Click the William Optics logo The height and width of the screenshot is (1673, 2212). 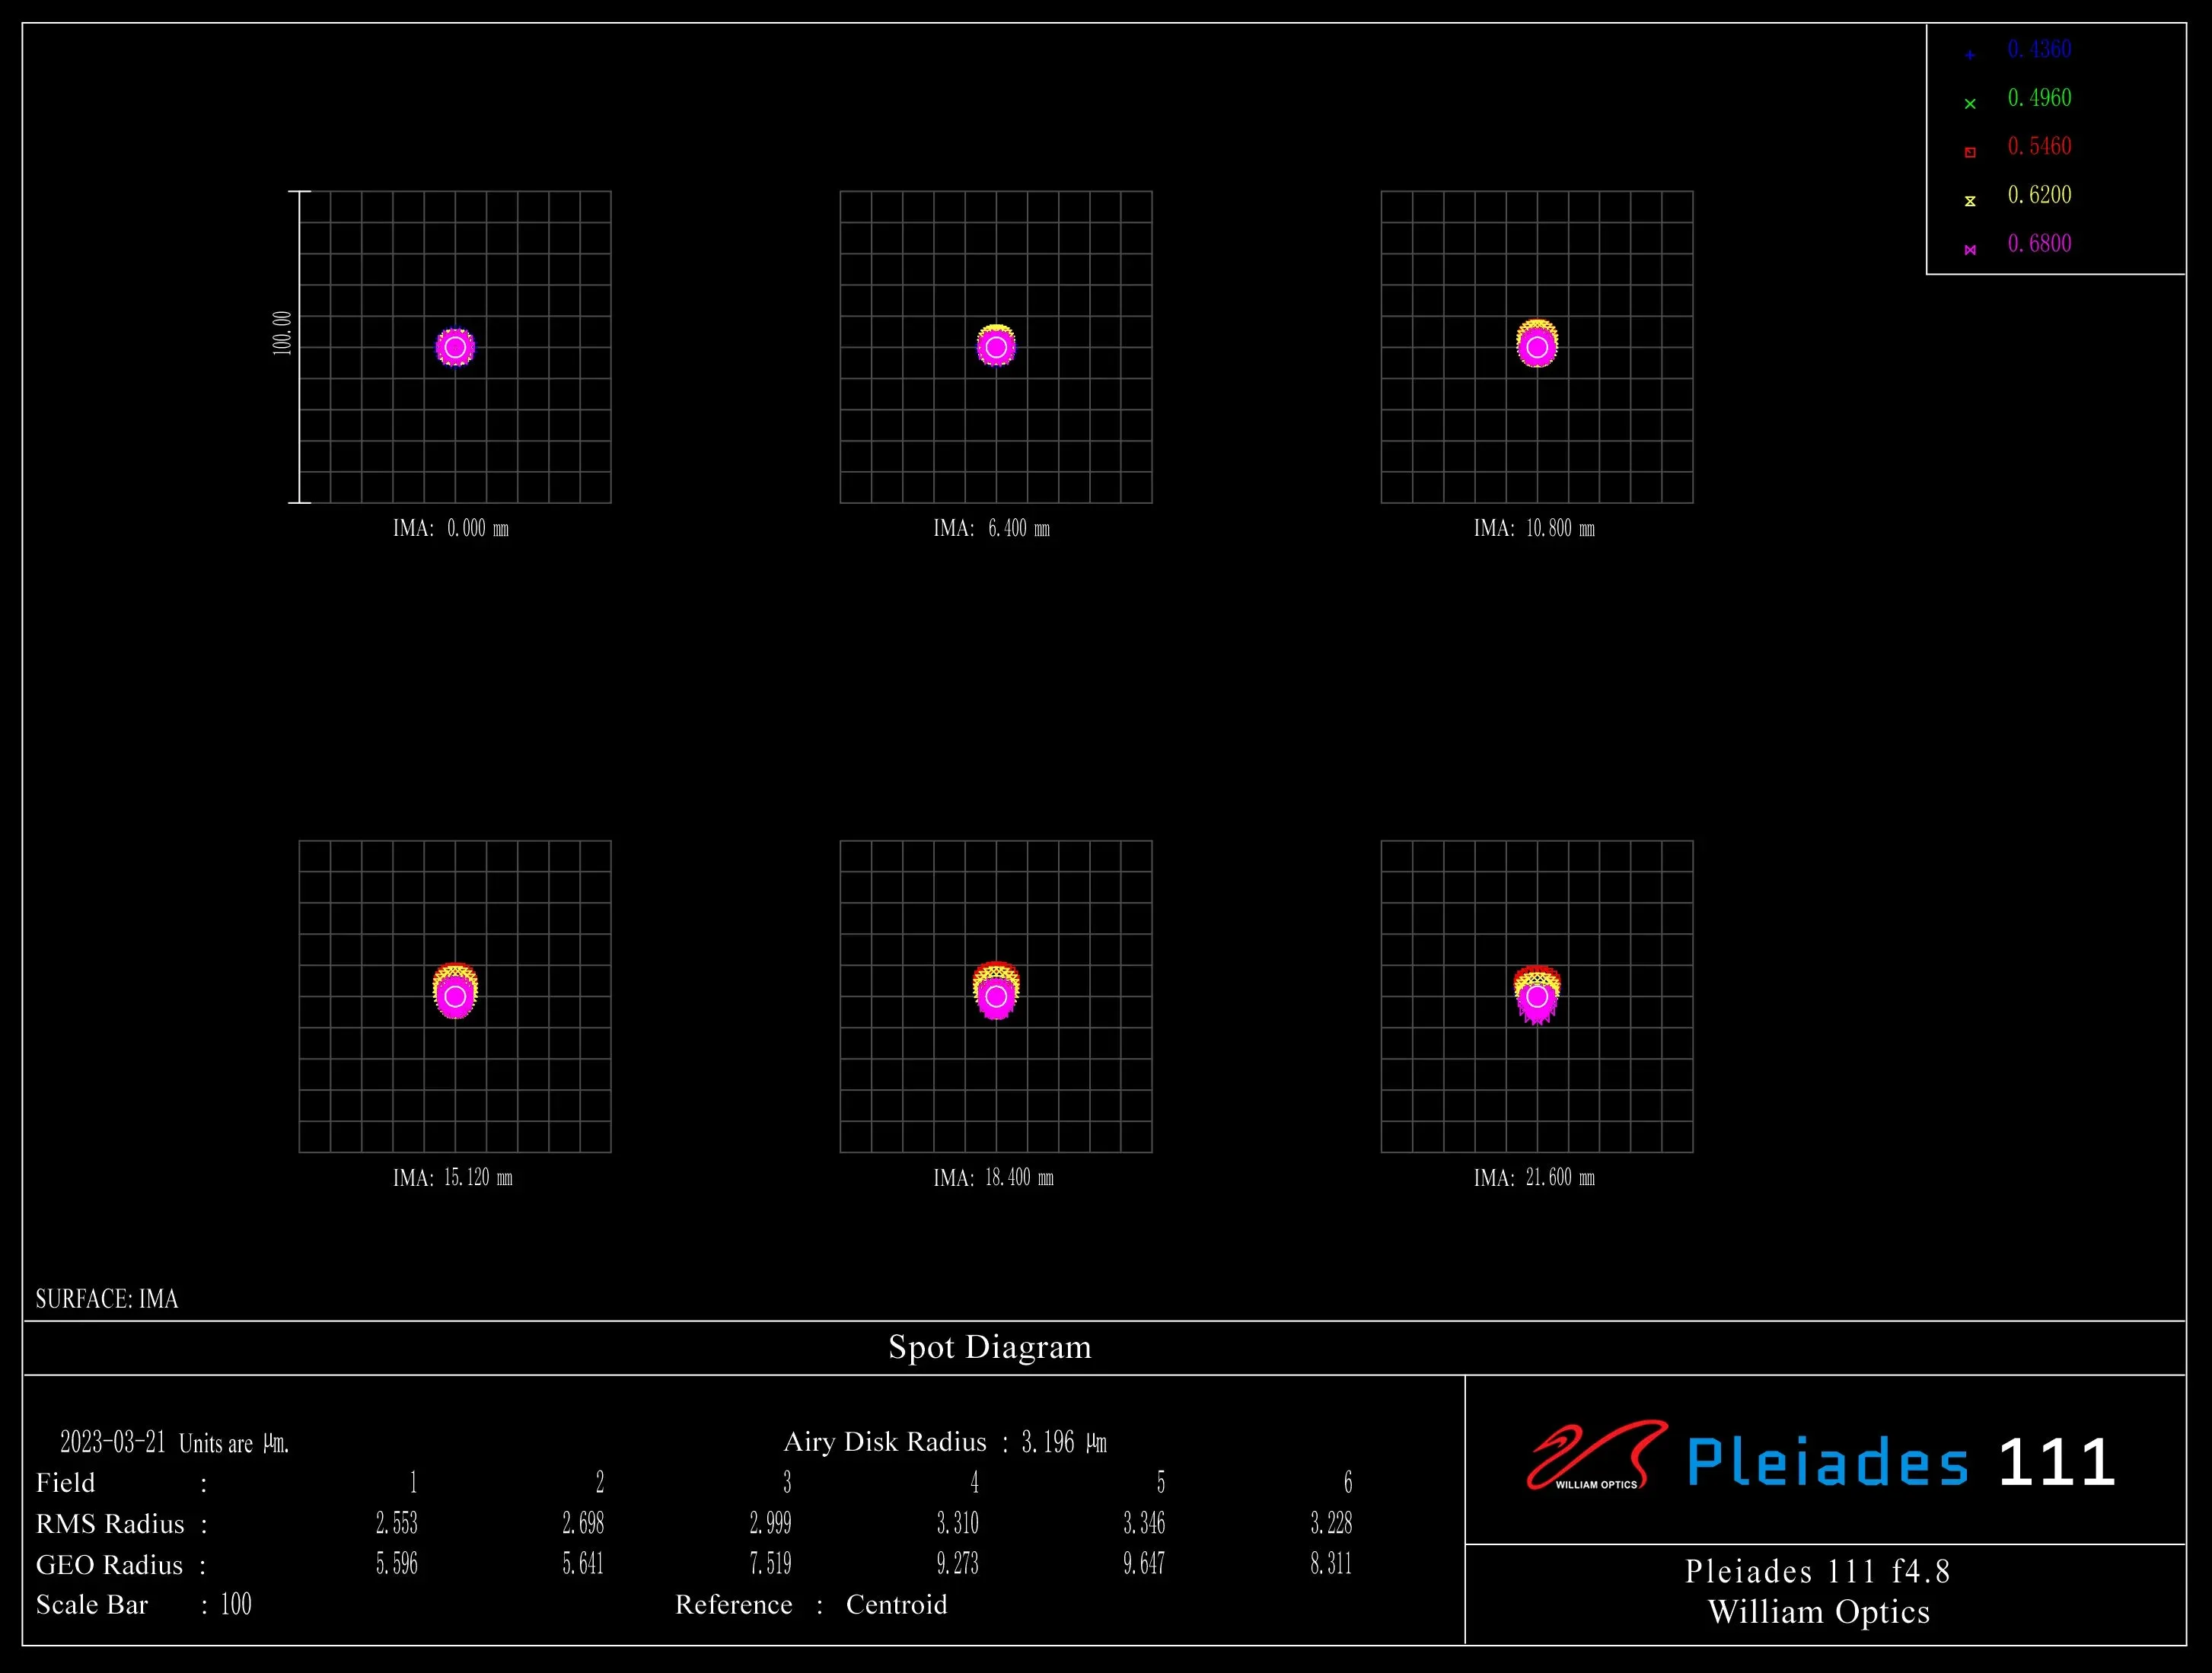click(x=1597, y=1455)
